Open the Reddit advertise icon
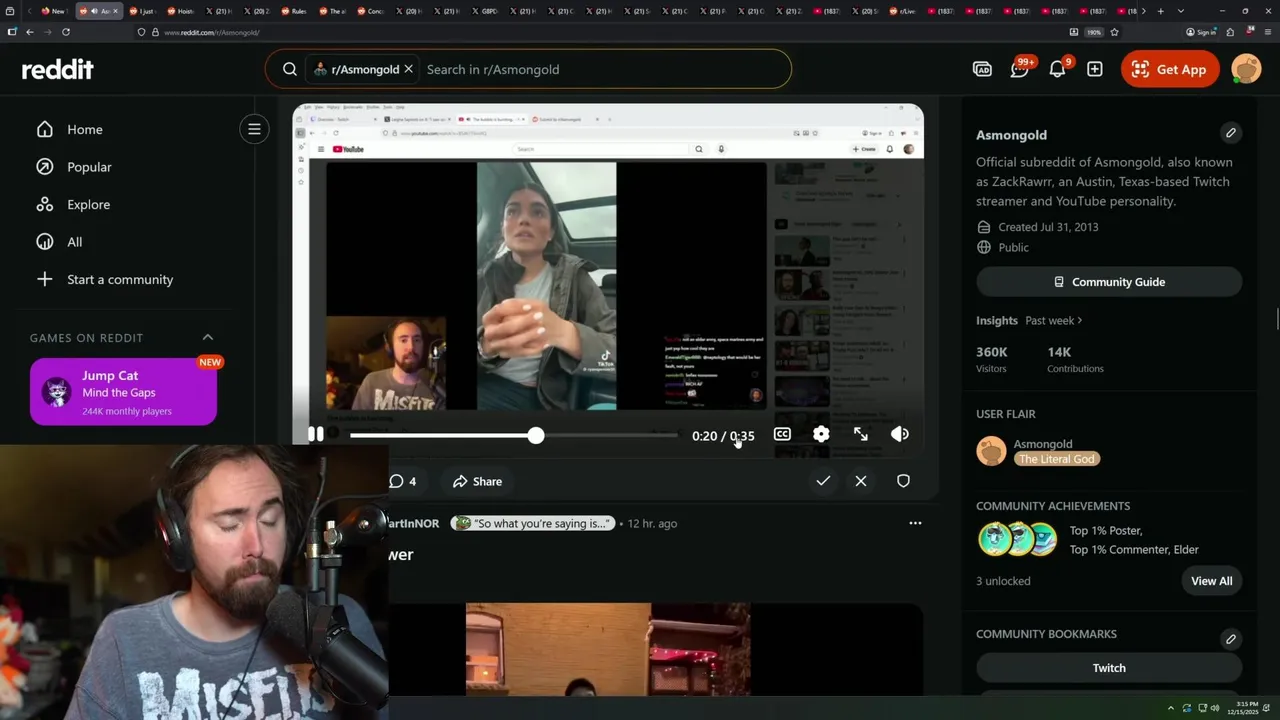The image size is (1280, 720). tap(982, 69)
